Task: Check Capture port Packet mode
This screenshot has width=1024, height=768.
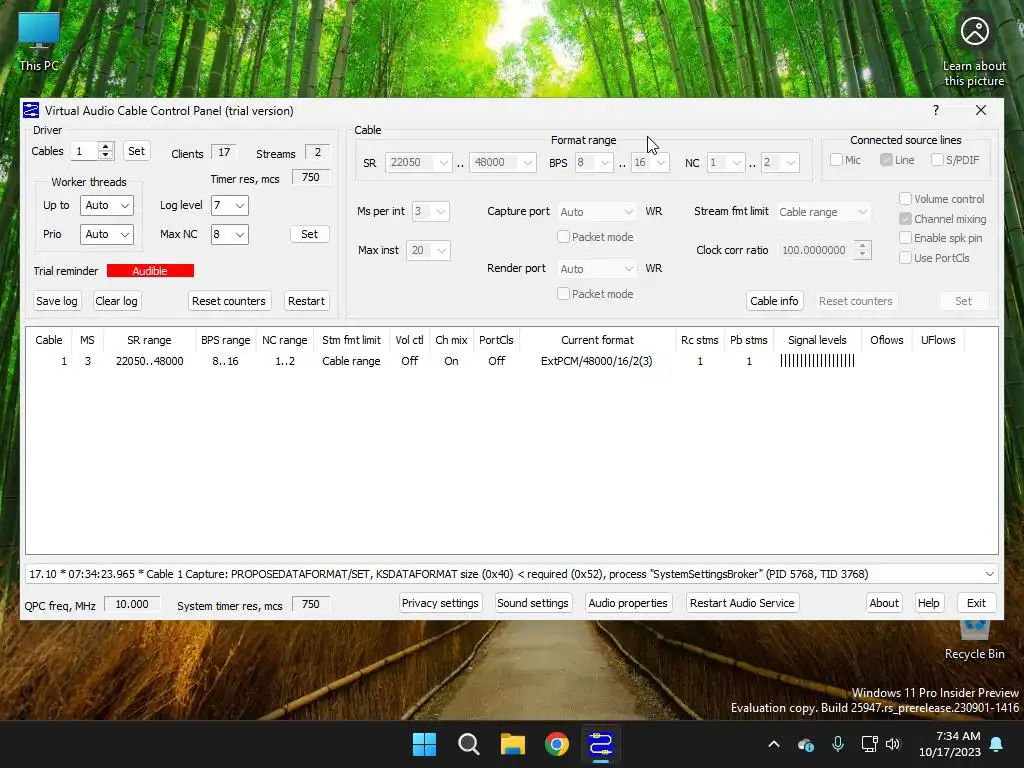Action: [563, 236]
